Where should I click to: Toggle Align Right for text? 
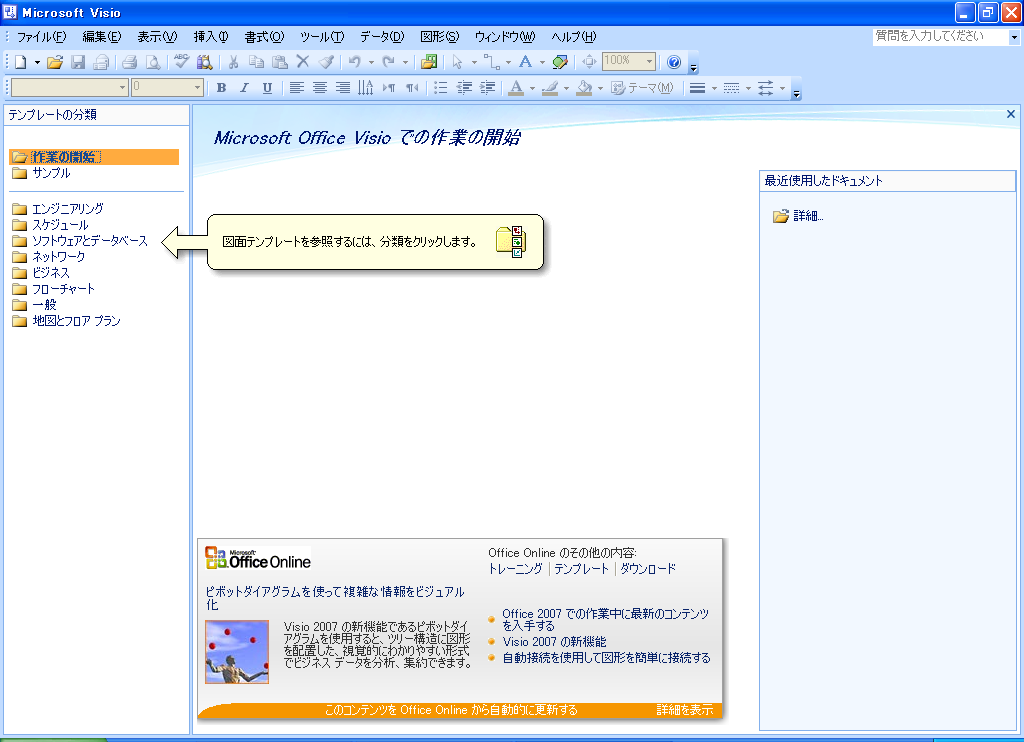[342, 88]
